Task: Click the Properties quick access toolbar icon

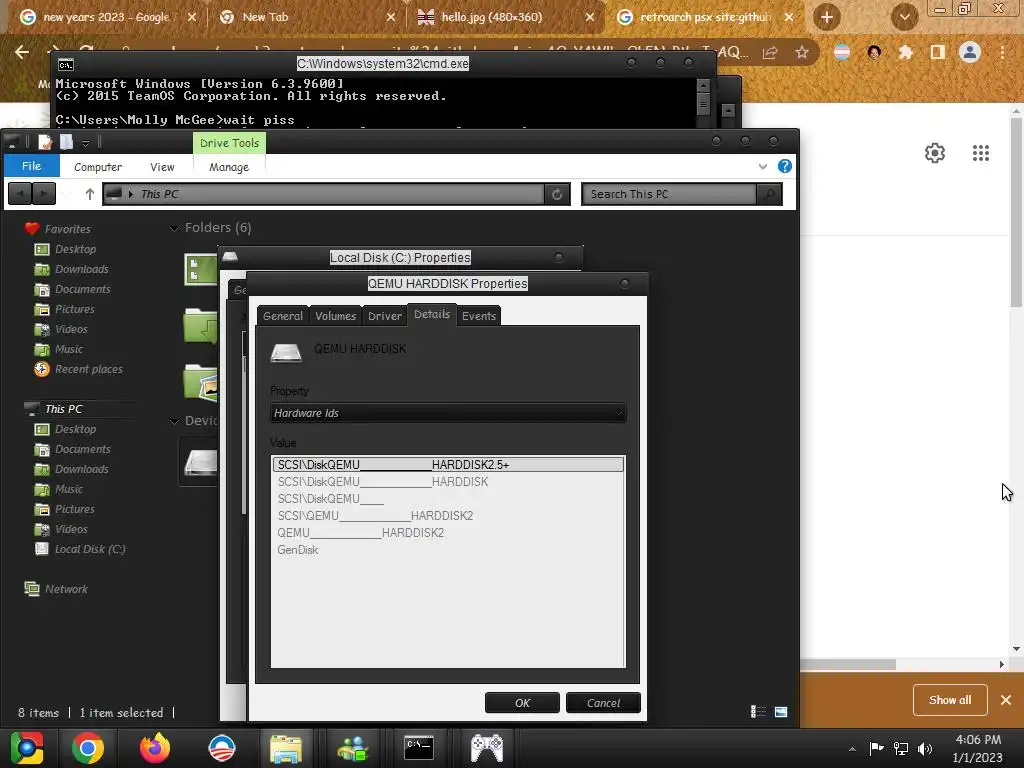Action: point(45,142)
